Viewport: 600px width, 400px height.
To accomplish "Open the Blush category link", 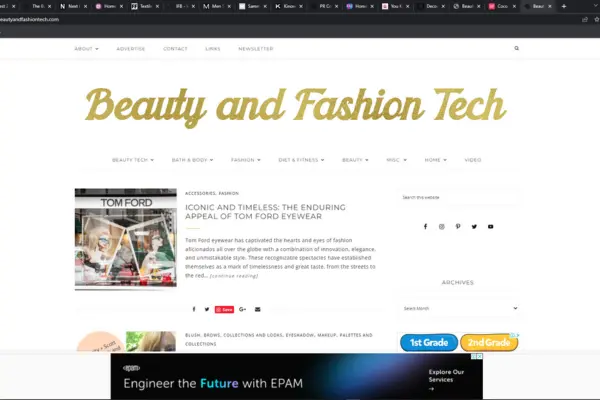I will [x=192, y=335].
